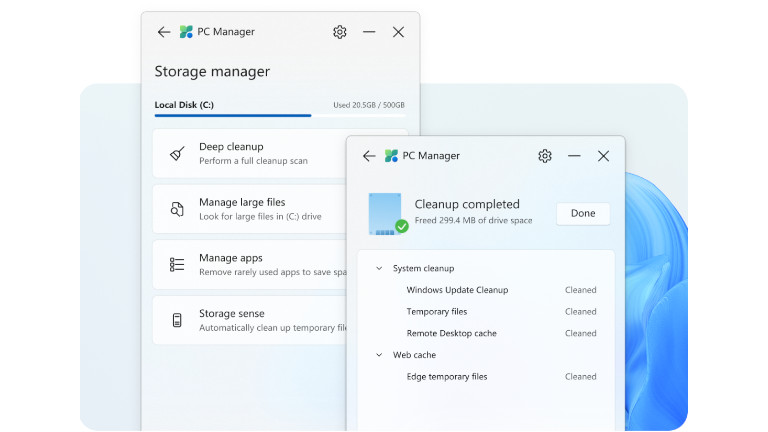768x432 pixels.
Task: Minimize the Storage manager window
Action: click(x=369, y=32)
